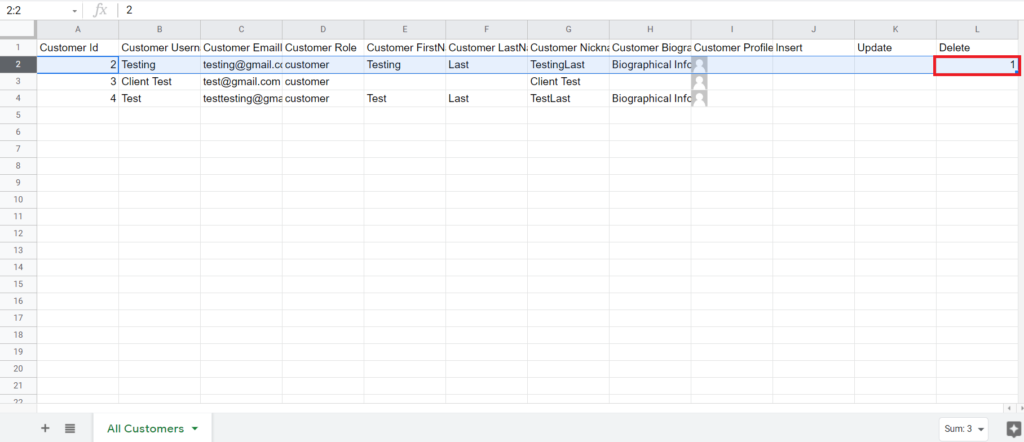
Task: Select column C header
Action: [241, 29]
